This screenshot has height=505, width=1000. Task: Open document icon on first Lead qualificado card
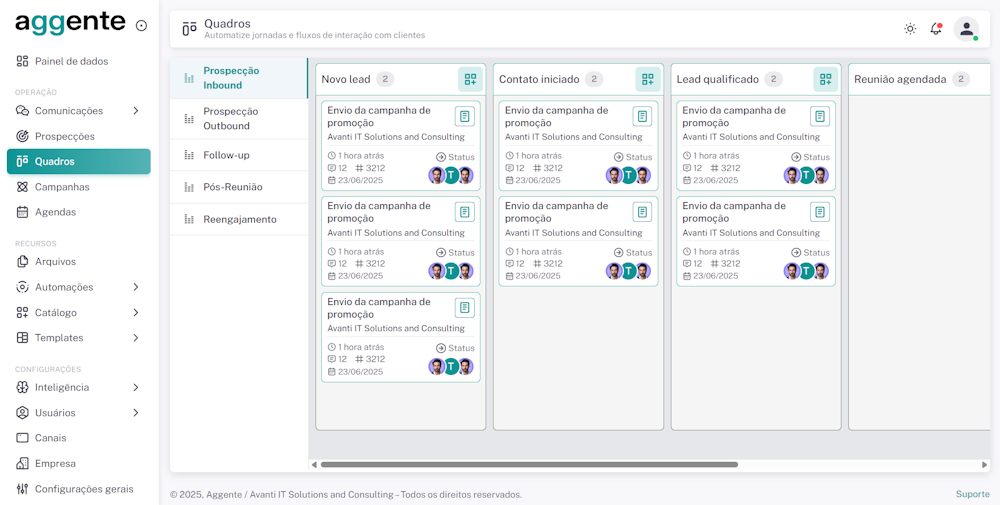click(x=820, y=116)
